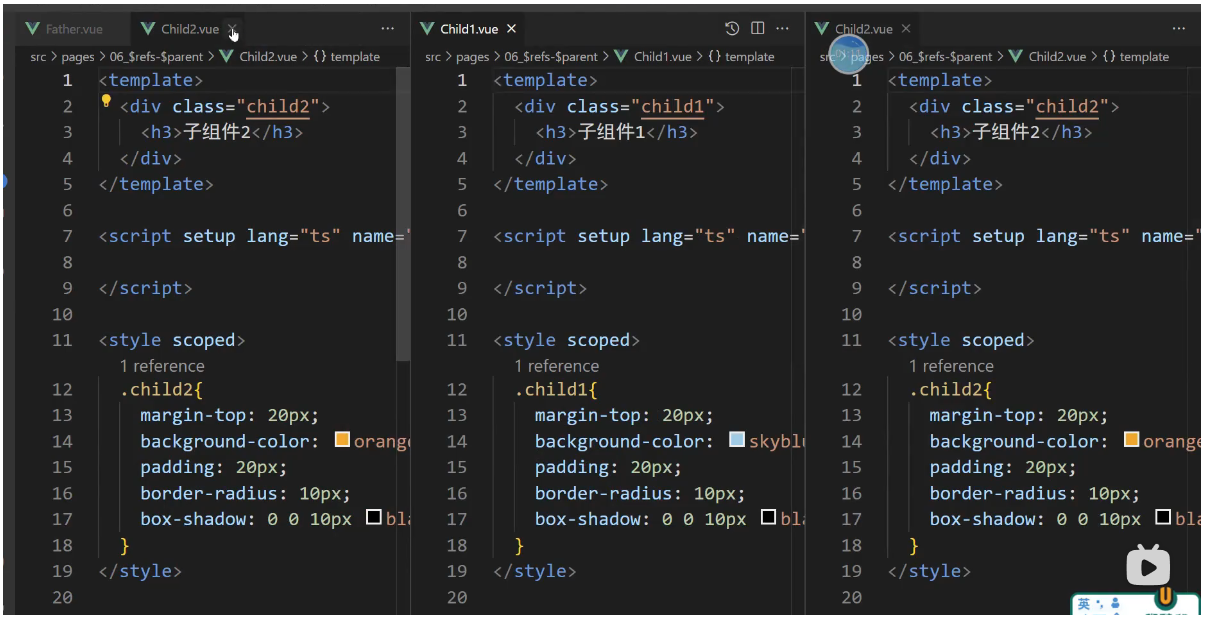Select the Child2.vue tab in right group

coord(864,29)
